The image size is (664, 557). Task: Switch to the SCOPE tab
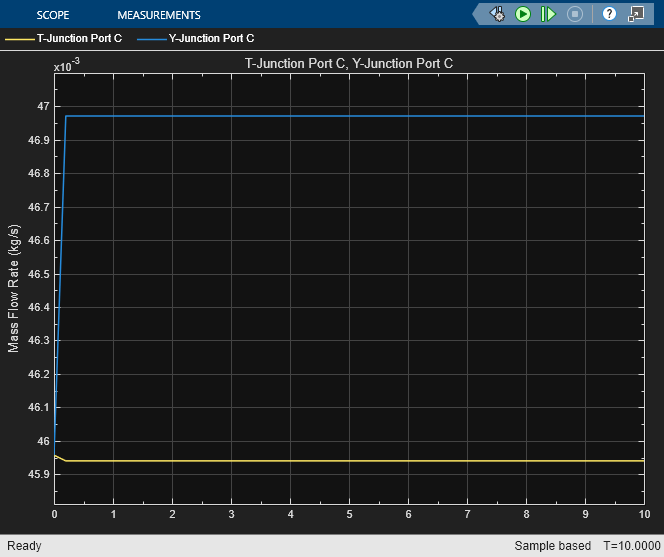click(x=52, y=15)
